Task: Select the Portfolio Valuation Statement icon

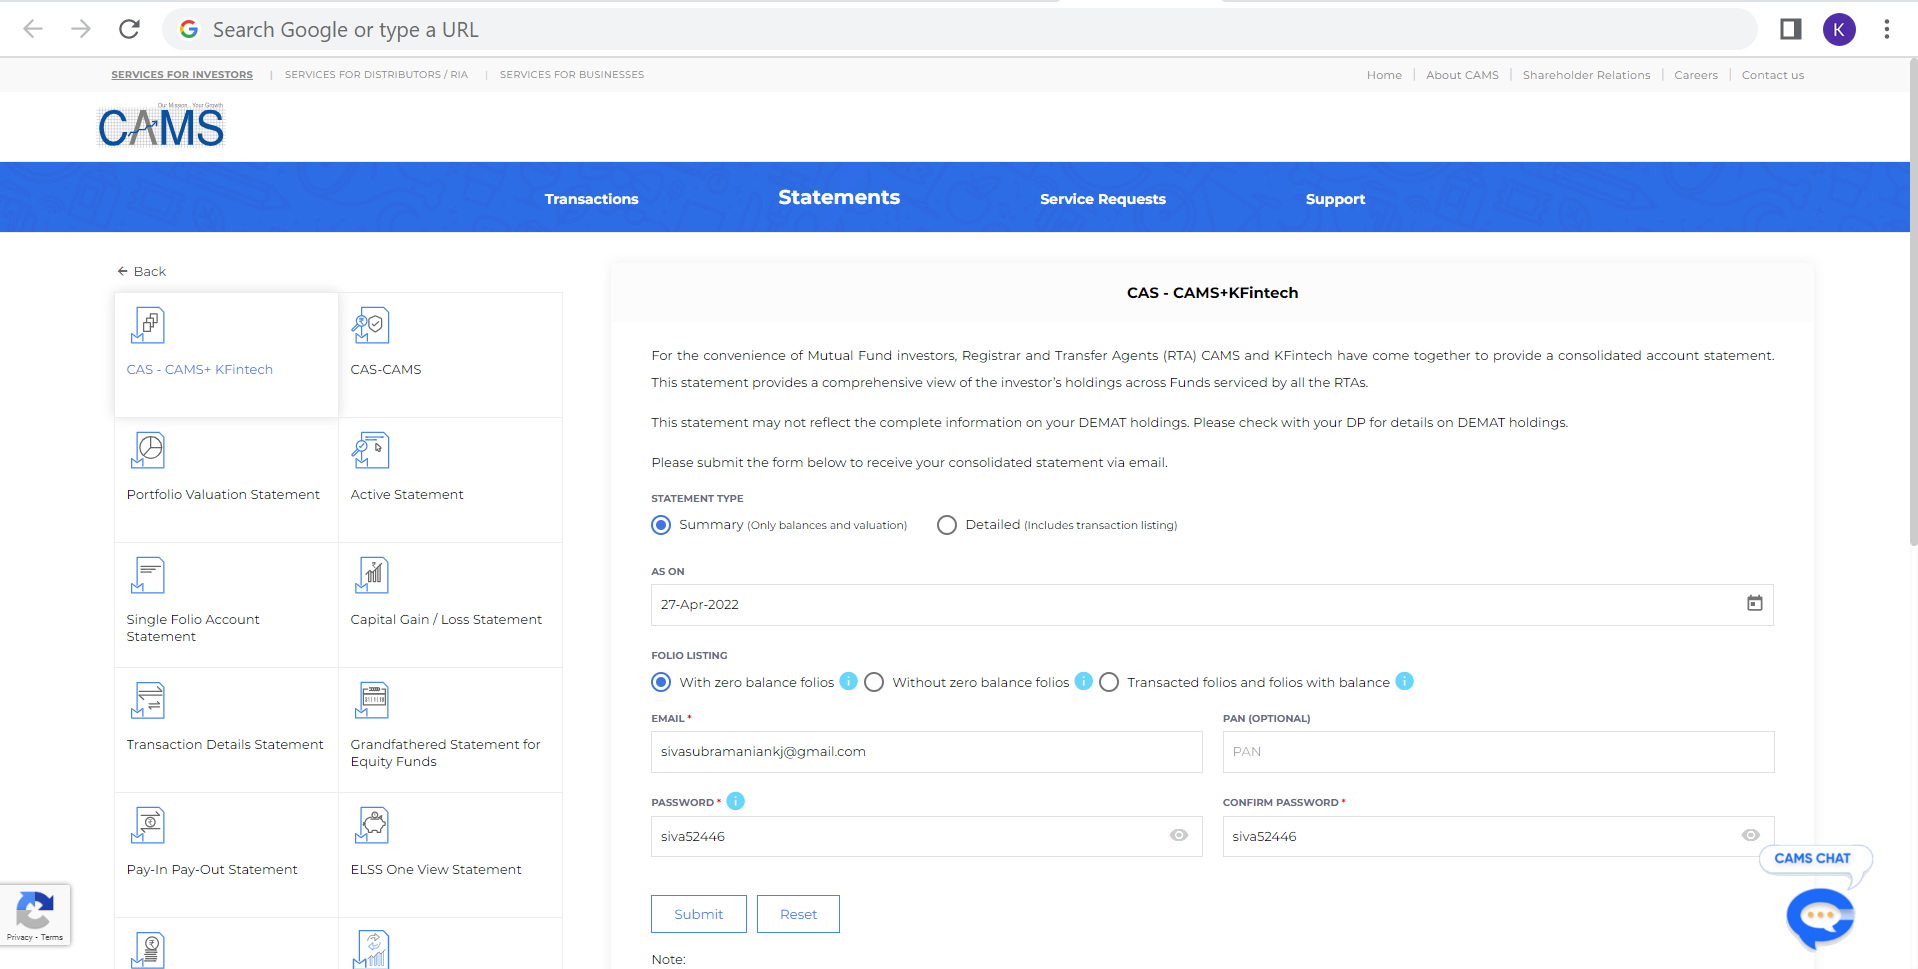Action: click(148, 450)
